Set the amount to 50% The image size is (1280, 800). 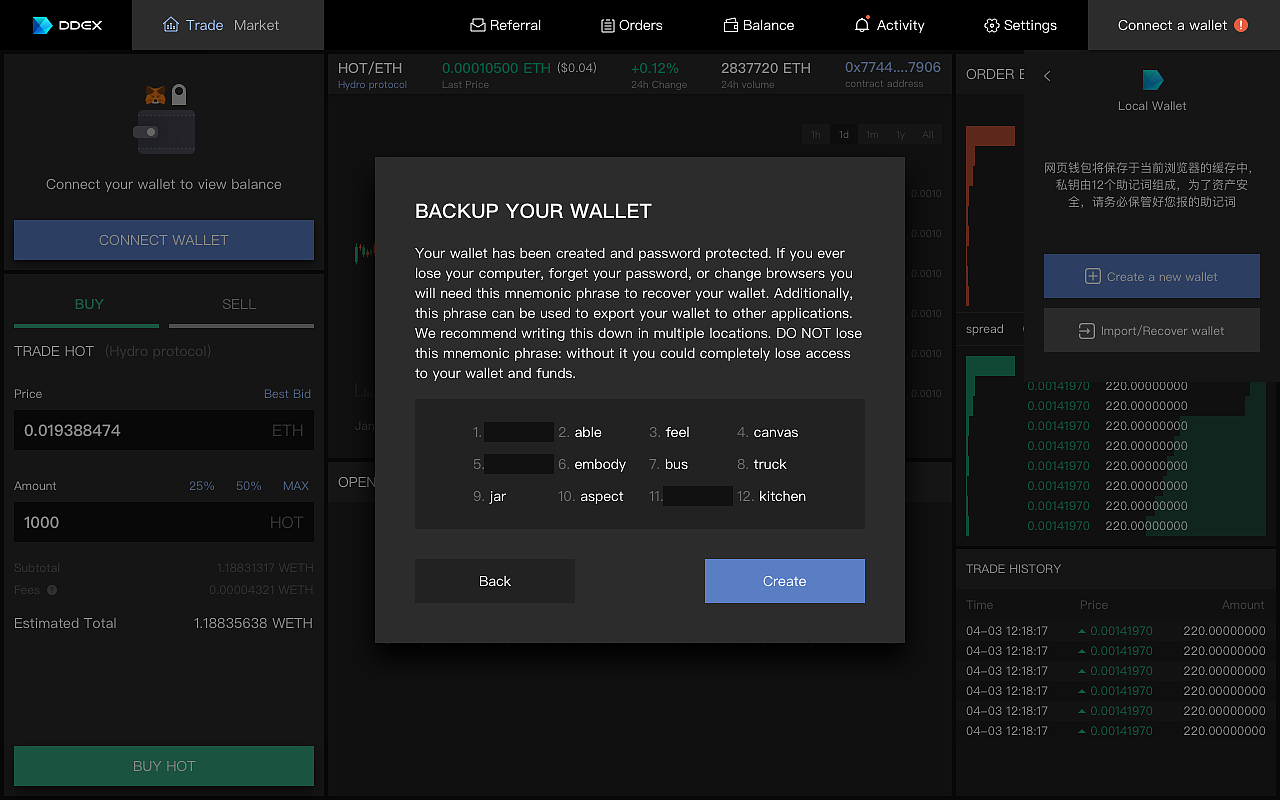(x=249, y=486)
